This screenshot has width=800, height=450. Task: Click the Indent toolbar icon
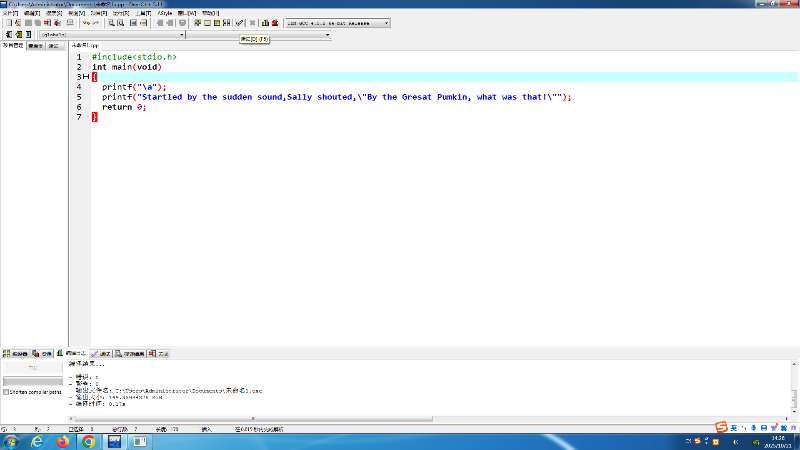(160, 23)
